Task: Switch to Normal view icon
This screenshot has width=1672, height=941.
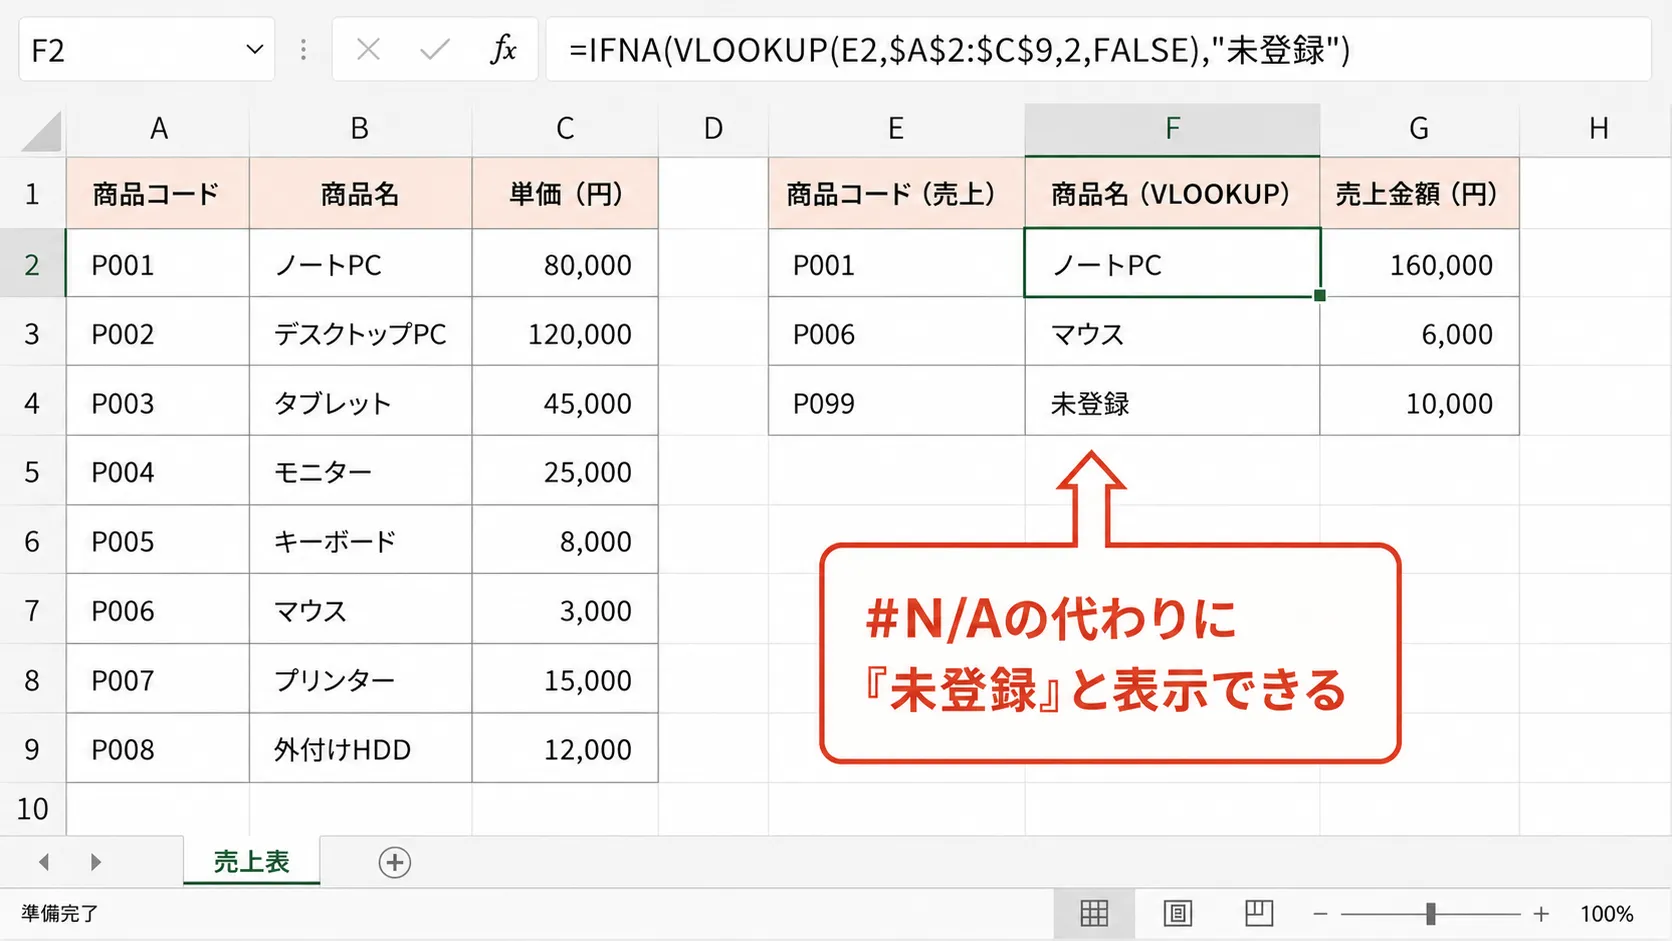Action: [x=1094, y=913]
